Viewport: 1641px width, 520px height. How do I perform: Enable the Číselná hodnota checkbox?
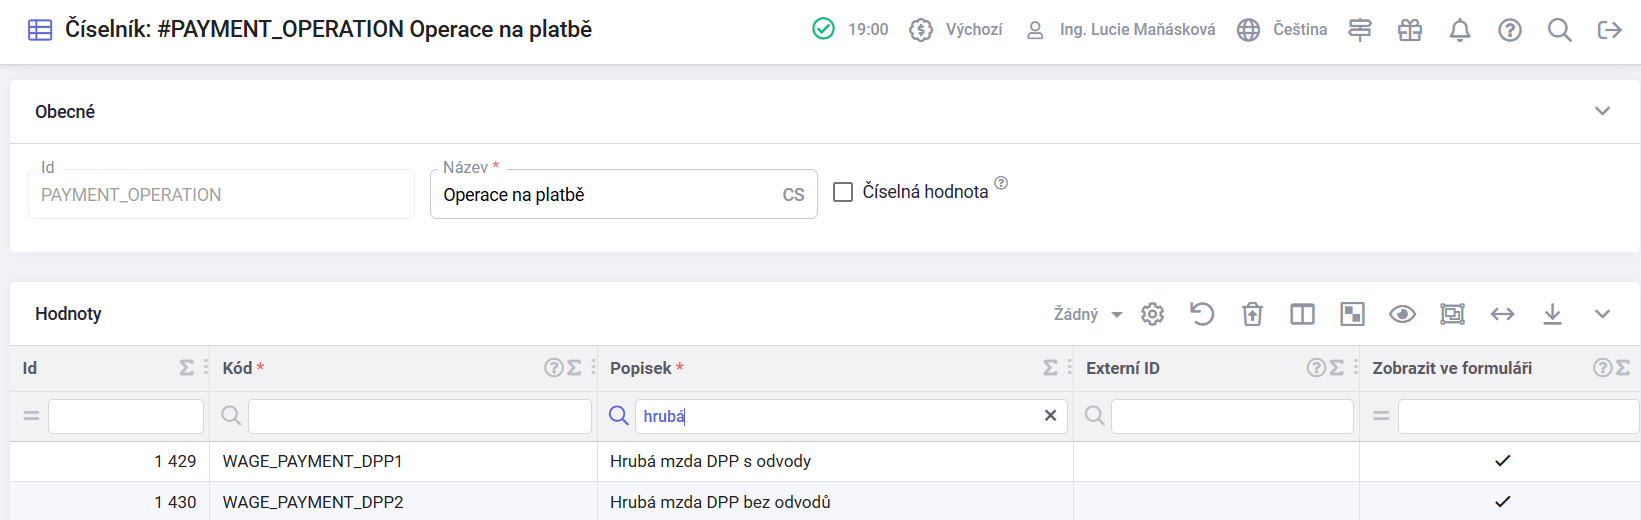pos(843,191)
